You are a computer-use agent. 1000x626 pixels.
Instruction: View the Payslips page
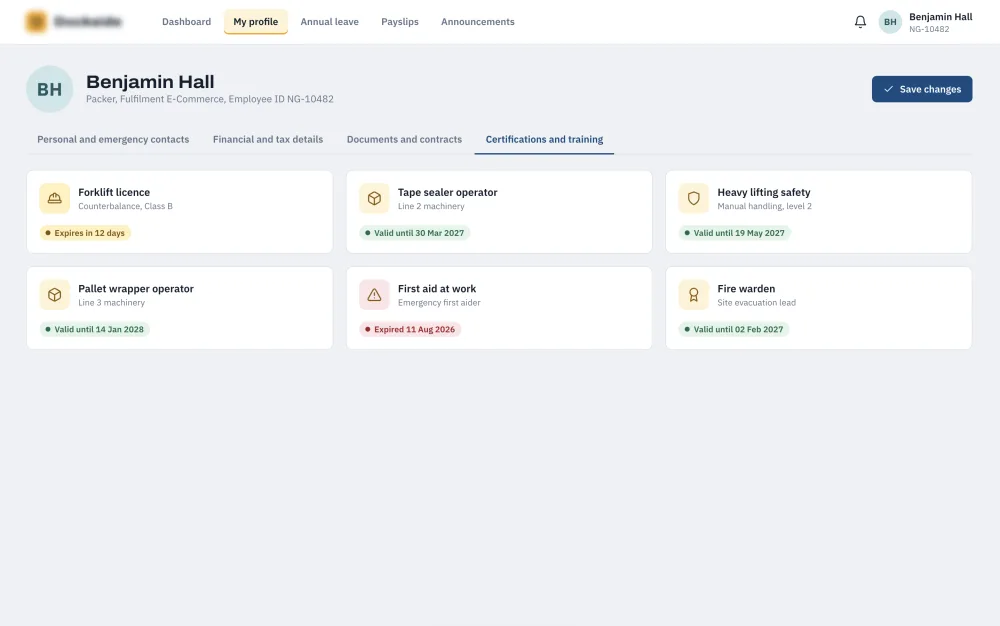pyautogui.click(x=400, y=22)
